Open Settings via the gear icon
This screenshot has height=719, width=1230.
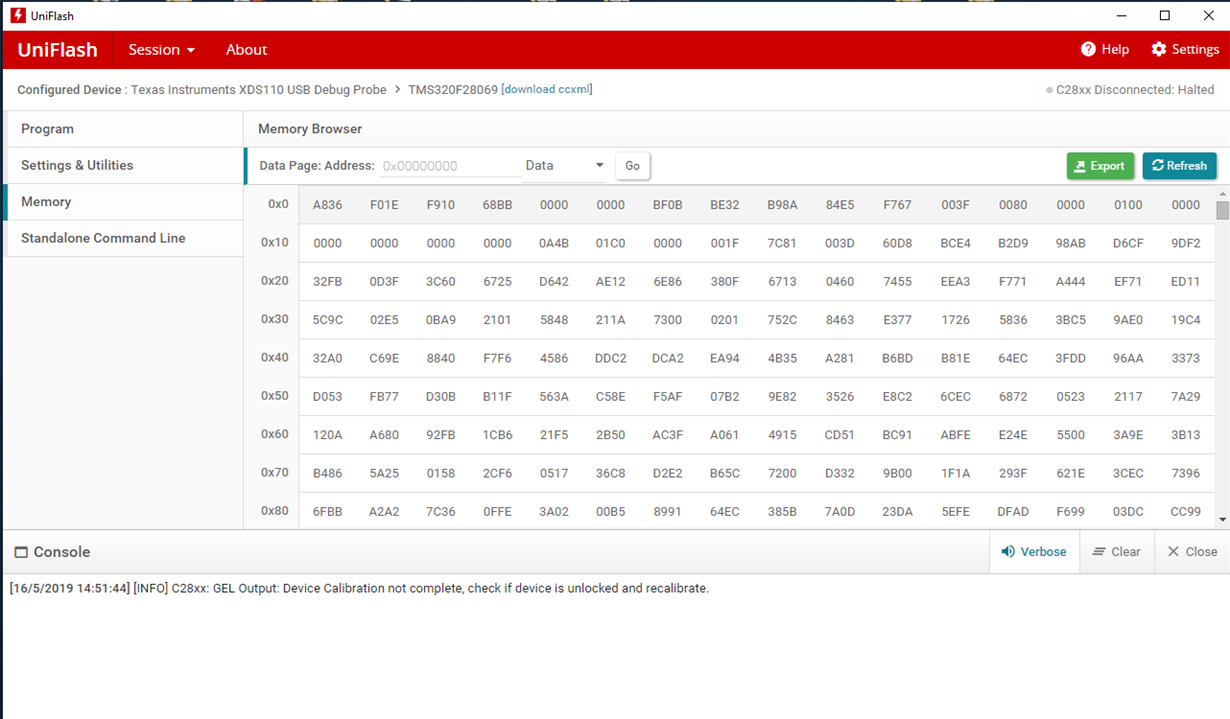click(x=1159, y=49)
